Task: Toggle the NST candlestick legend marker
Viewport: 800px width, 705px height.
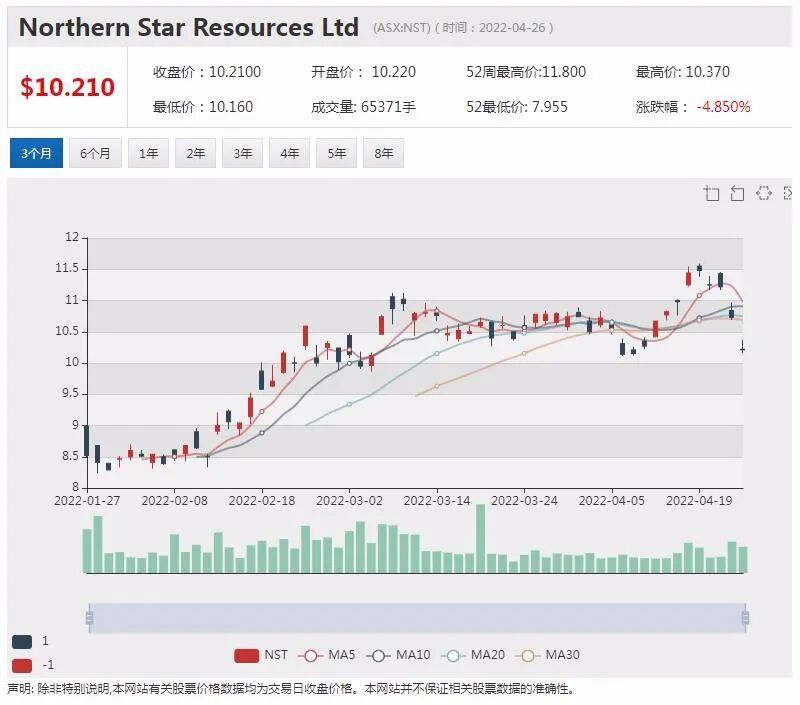Action: [x=246, y=656]
